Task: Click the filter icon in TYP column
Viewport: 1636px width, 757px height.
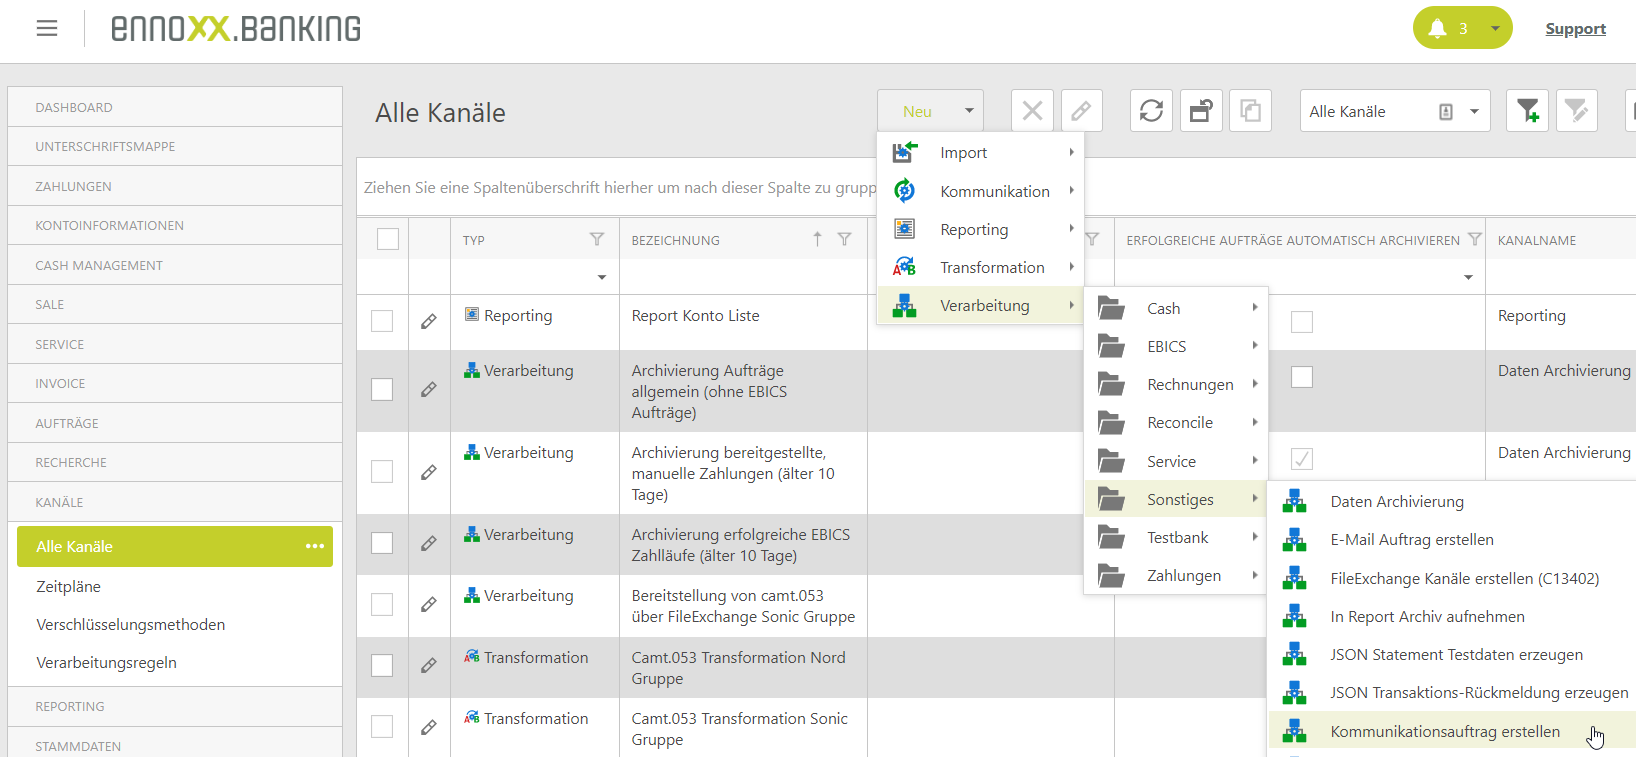Action: [x=597, y=239]
